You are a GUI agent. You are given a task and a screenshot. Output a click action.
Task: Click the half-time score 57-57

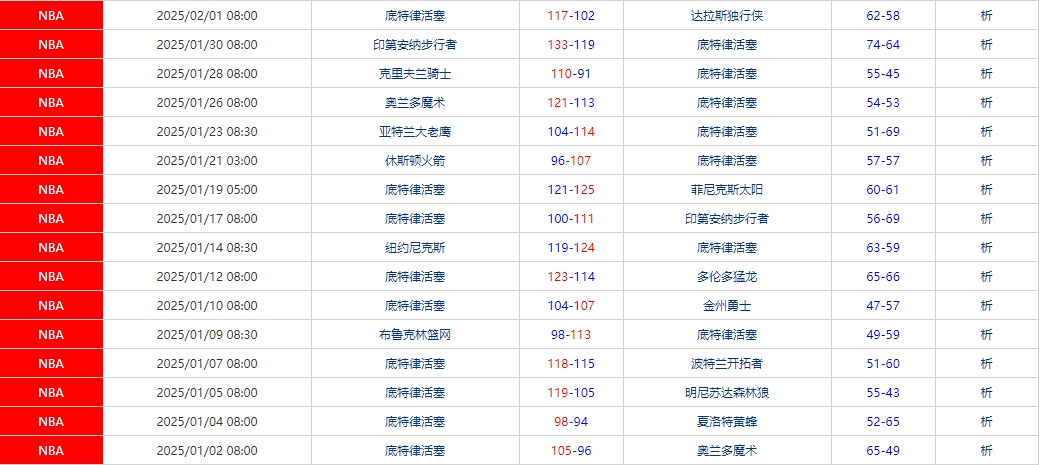883,161
